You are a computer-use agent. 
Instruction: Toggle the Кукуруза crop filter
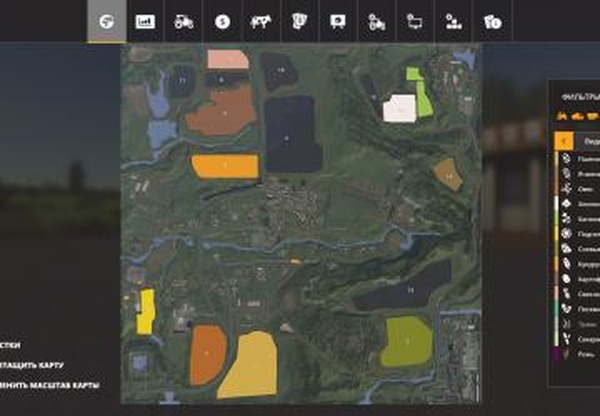tap(578, 264)
